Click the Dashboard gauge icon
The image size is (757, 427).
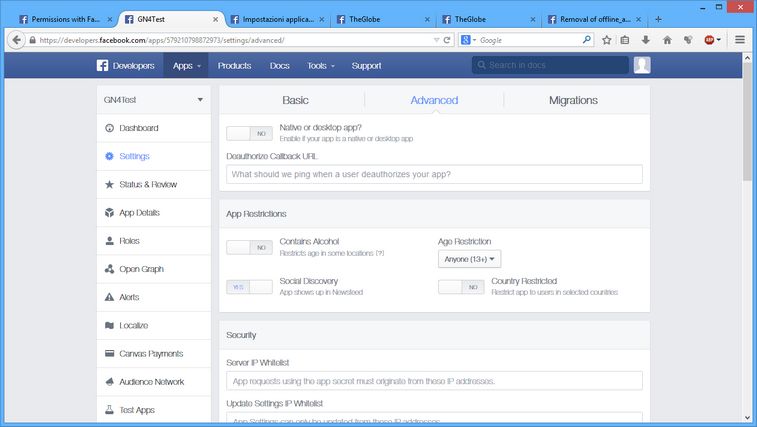point(110,128)
